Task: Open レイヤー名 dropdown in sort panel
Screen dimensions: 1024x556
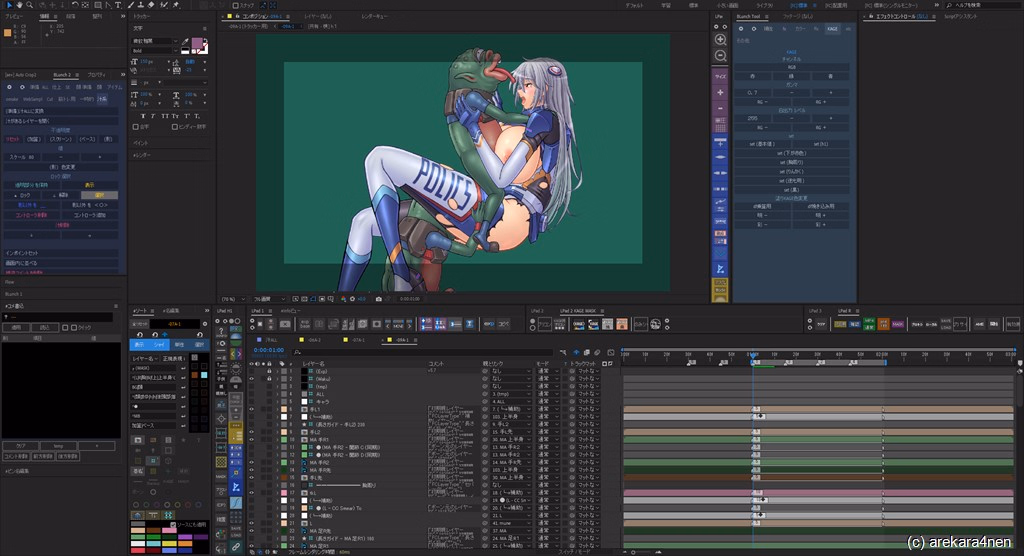Action: point(145,359)
